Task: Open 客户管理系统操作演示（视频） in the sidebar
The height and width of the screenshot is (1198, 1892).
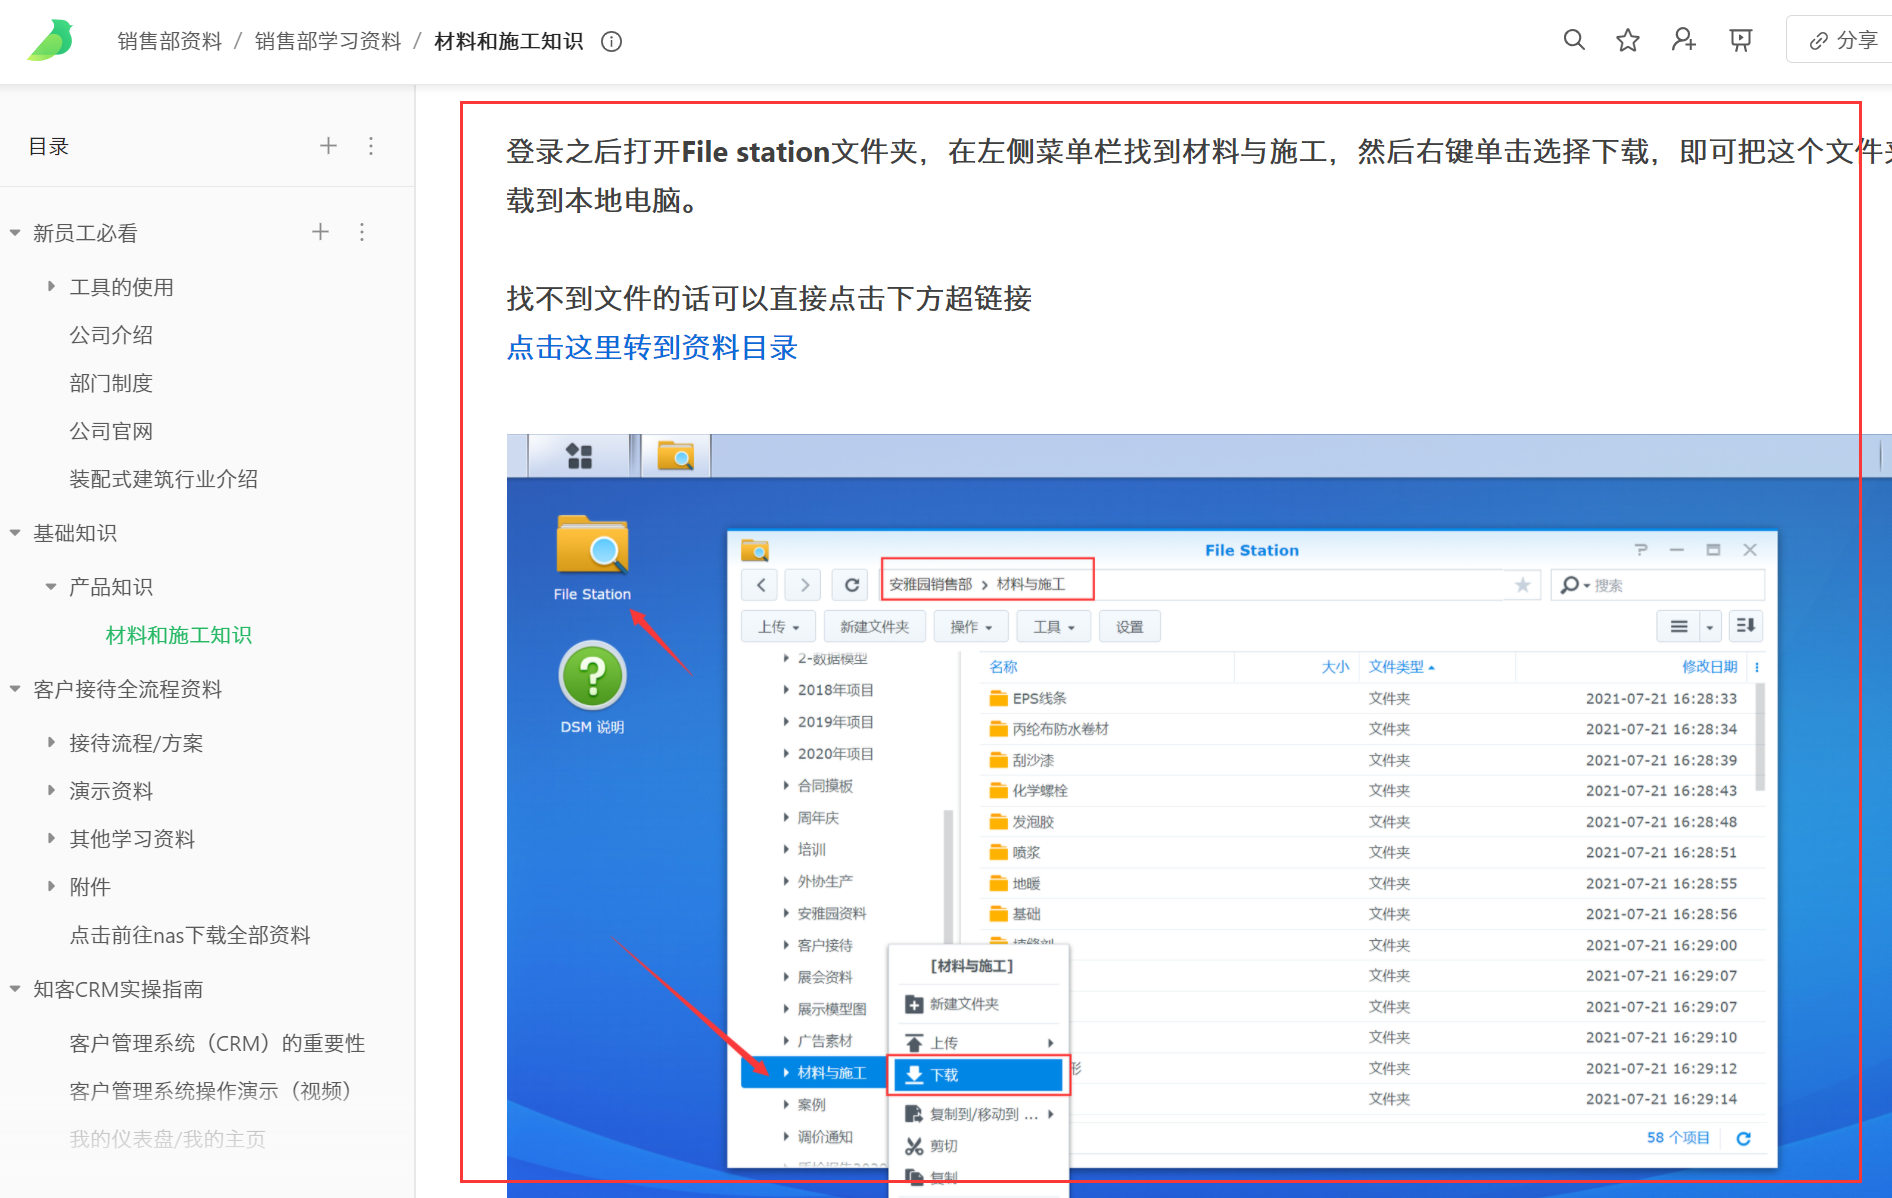Action: pyautogui.click(x=210, y=1091)
